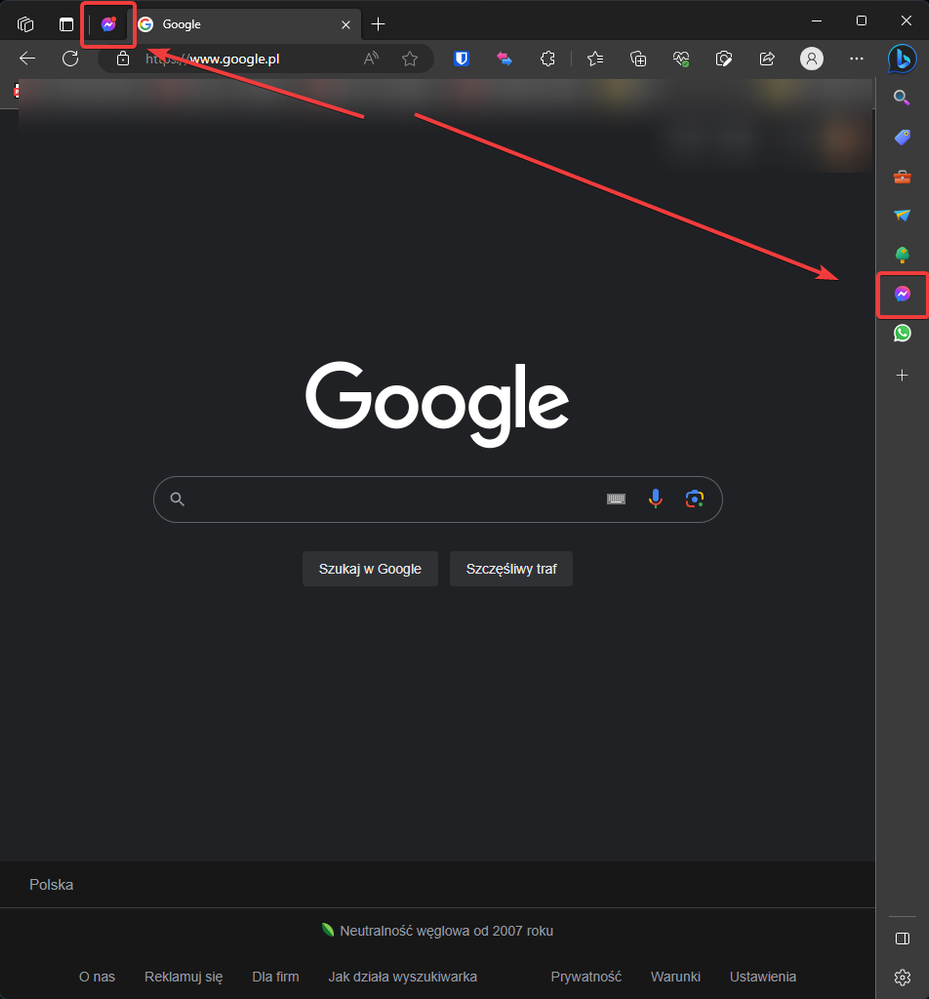
Task: Open Prywatność footer link
Action: click(586, 977)
